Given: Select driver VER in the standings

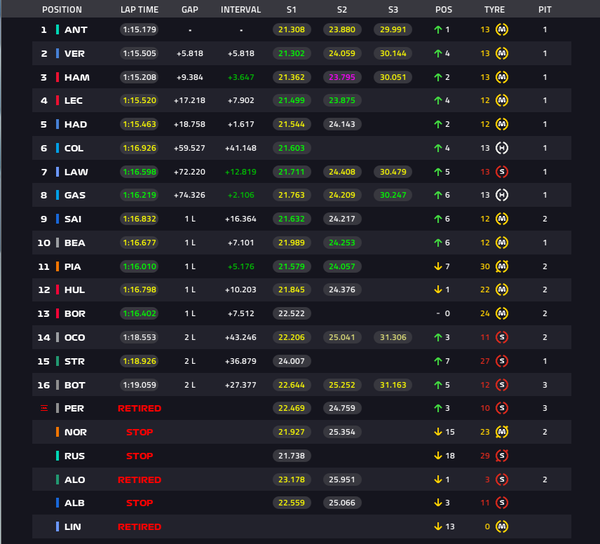Looking at the screenshot, I should point(75,54).
